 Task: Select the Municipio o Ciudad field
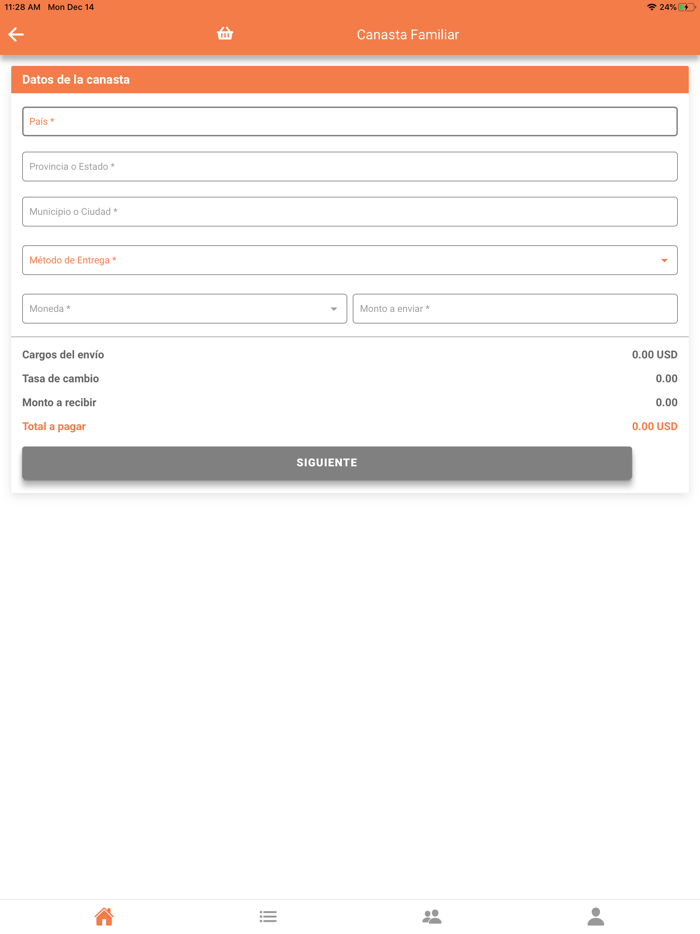click(350, 212)
